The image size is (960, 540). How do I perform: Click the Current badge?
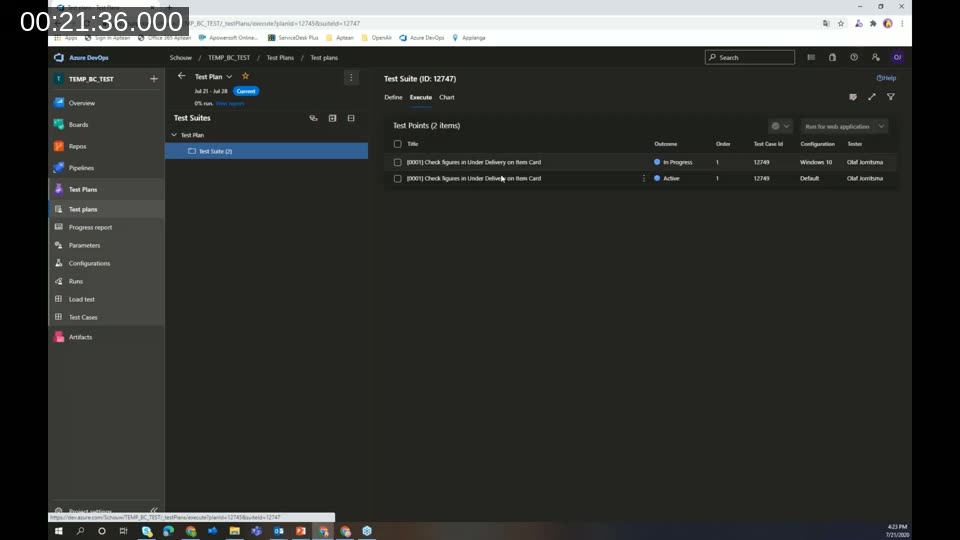coord(246,91)
